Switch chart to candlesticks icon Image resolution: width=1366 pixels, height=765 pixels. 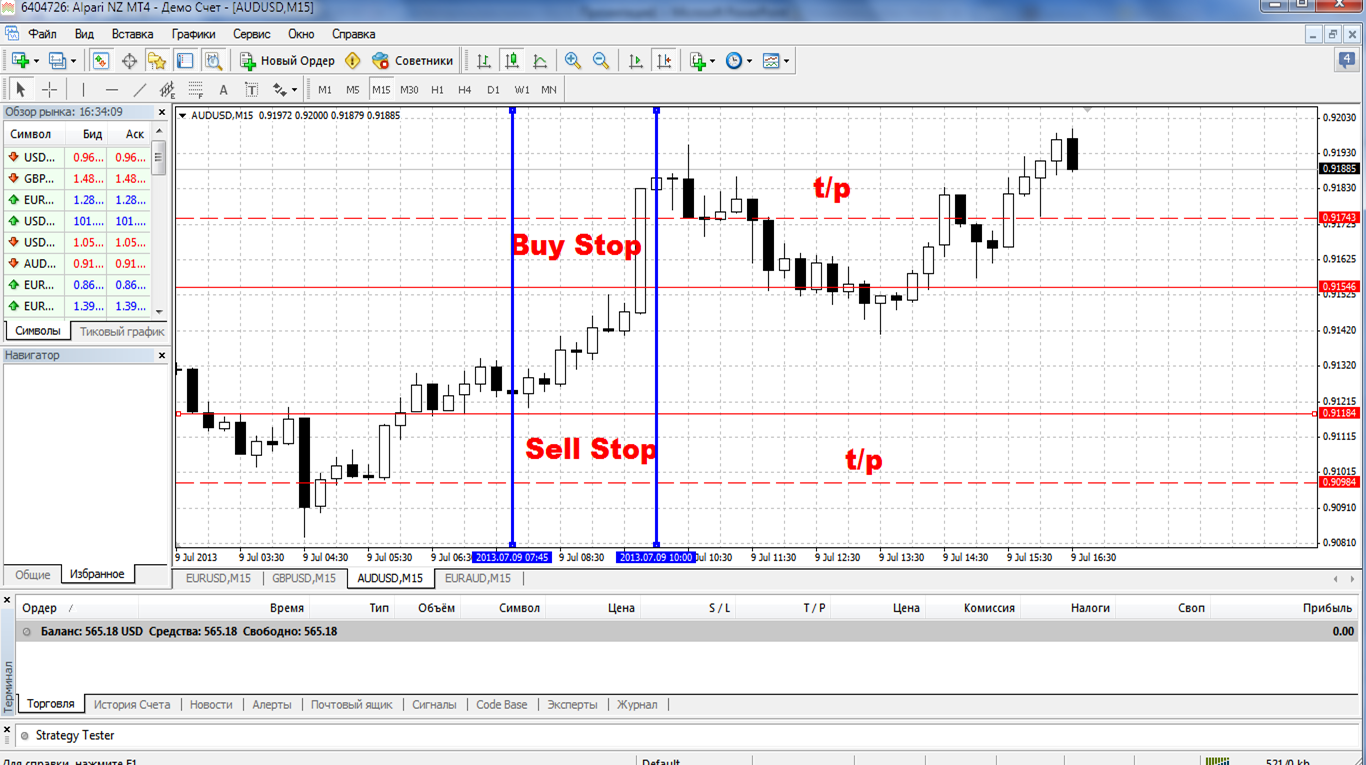click(512, 61)
